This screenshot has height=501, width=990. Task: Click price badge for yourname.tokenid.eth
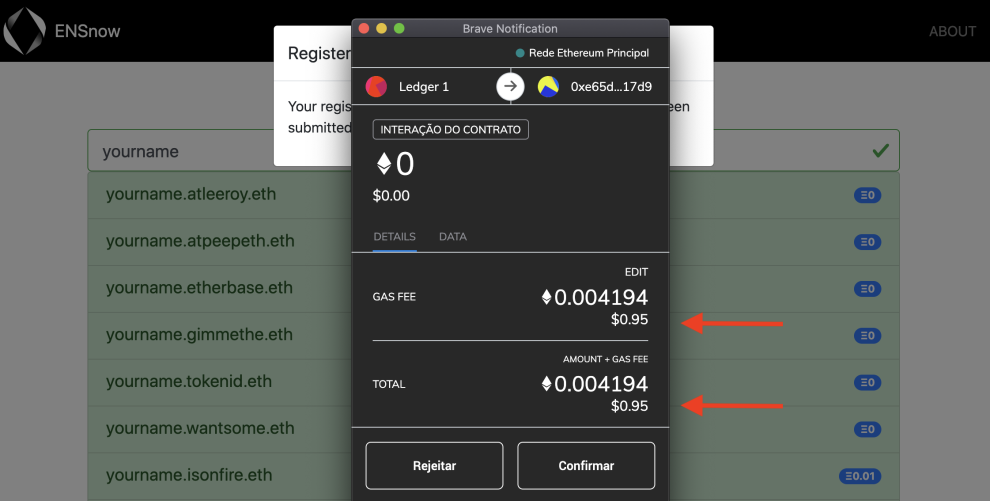pyautogui.click(x=868, y=382)
